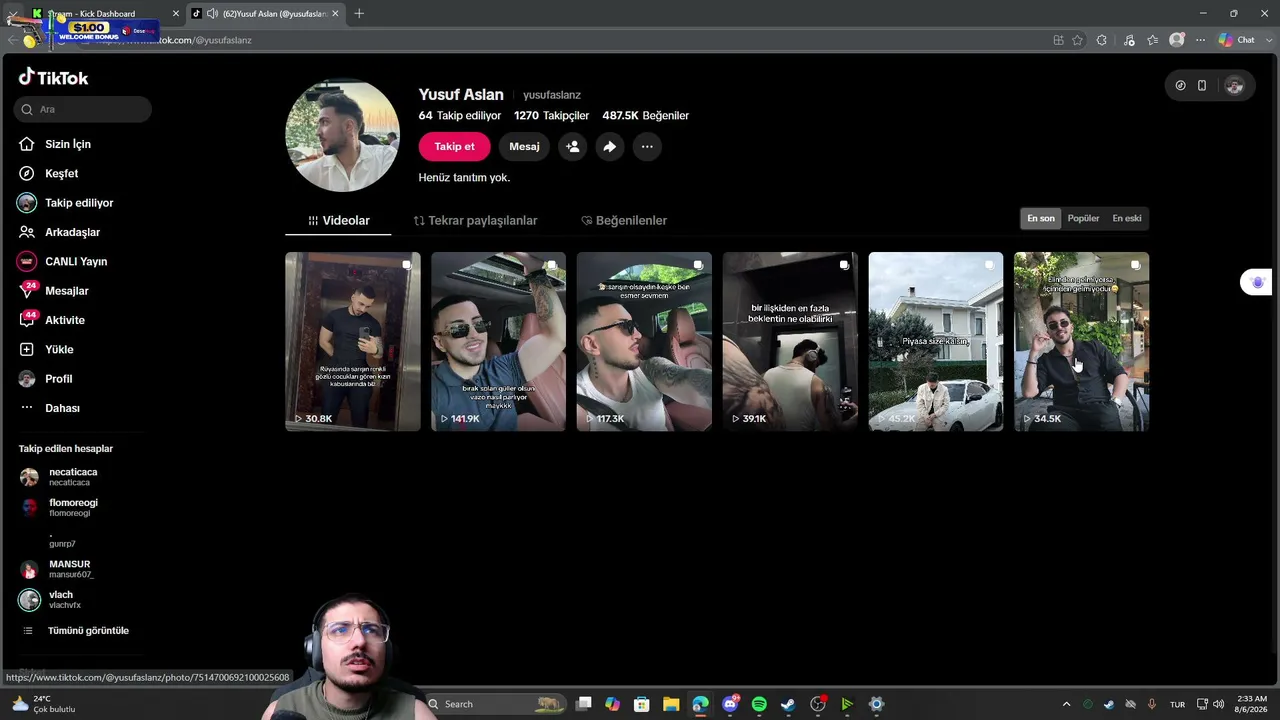
Task: Switch to the Videolar tab
Action: (x=338, y=221)
